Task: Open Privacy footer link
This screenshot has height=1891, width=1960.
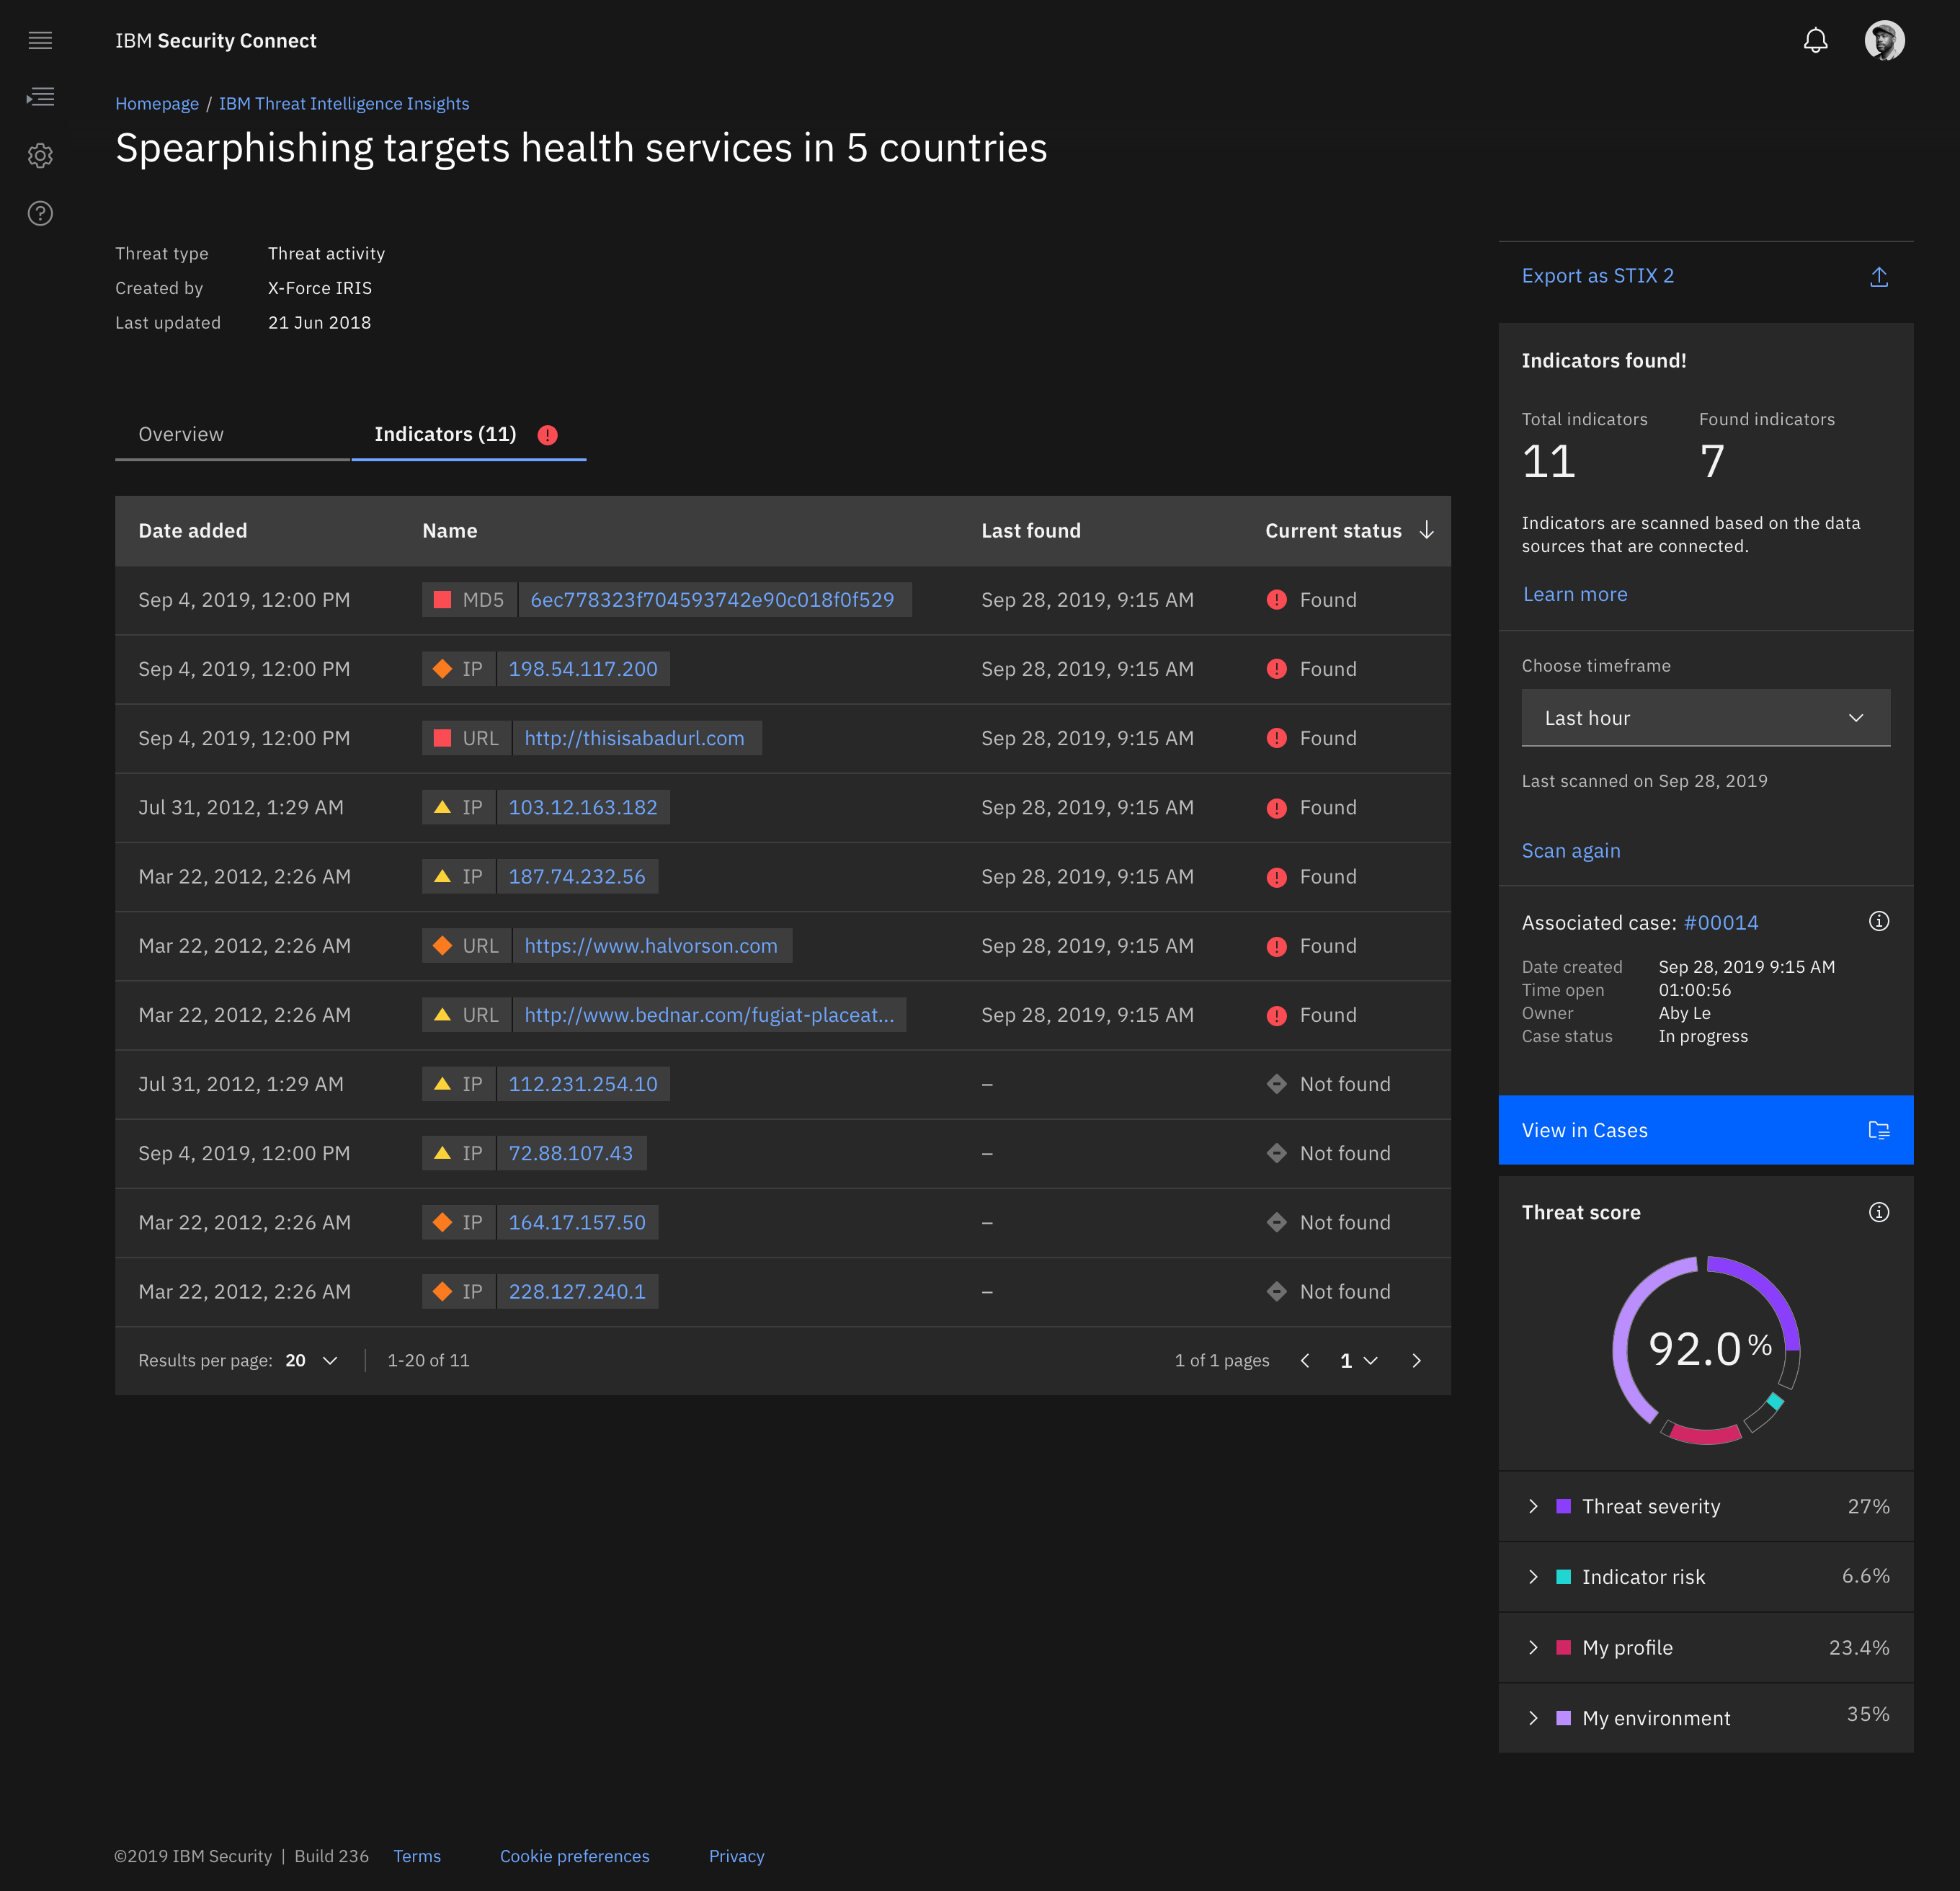Action: [736, 1856]
